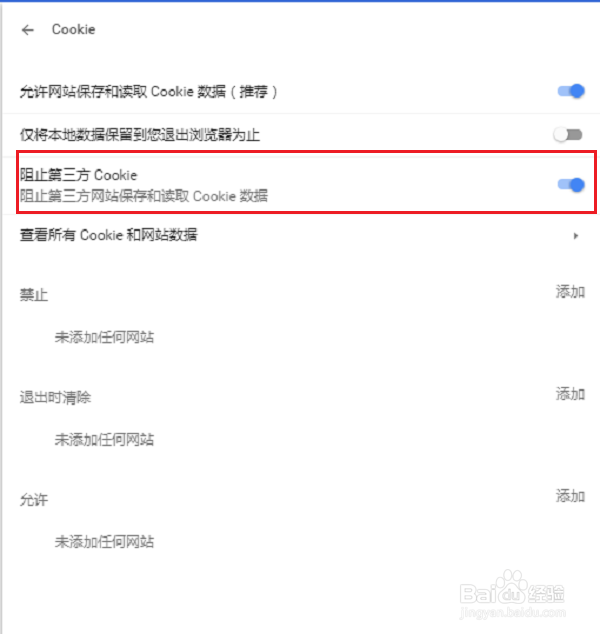This screenshot has width=600, height=634.
Task: Click the 仅将本地数据保留到您退出浏览器为止 label
Action: pos(140,135)
